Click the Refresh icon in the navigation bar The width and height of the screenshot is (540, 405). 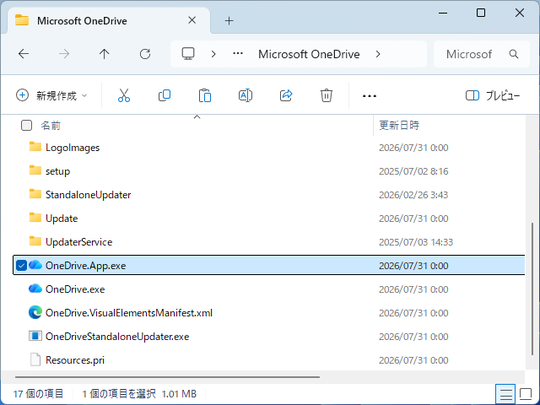(145, 54)
